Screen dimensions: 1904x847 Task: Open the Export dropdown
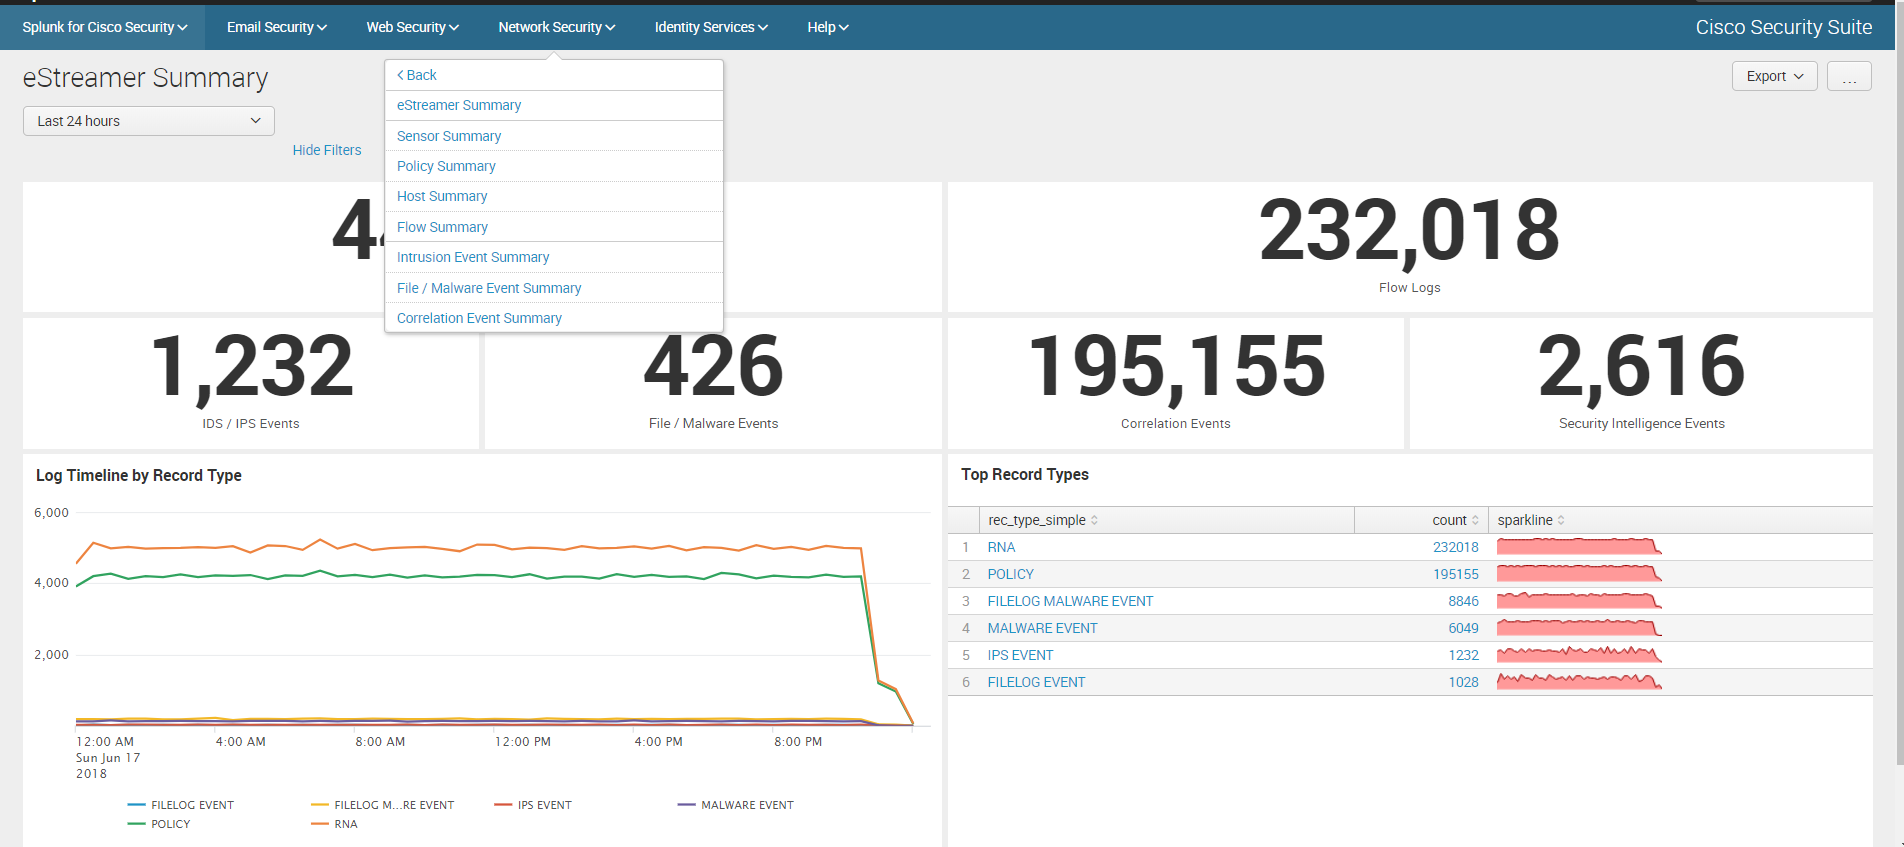point(1774,76)
